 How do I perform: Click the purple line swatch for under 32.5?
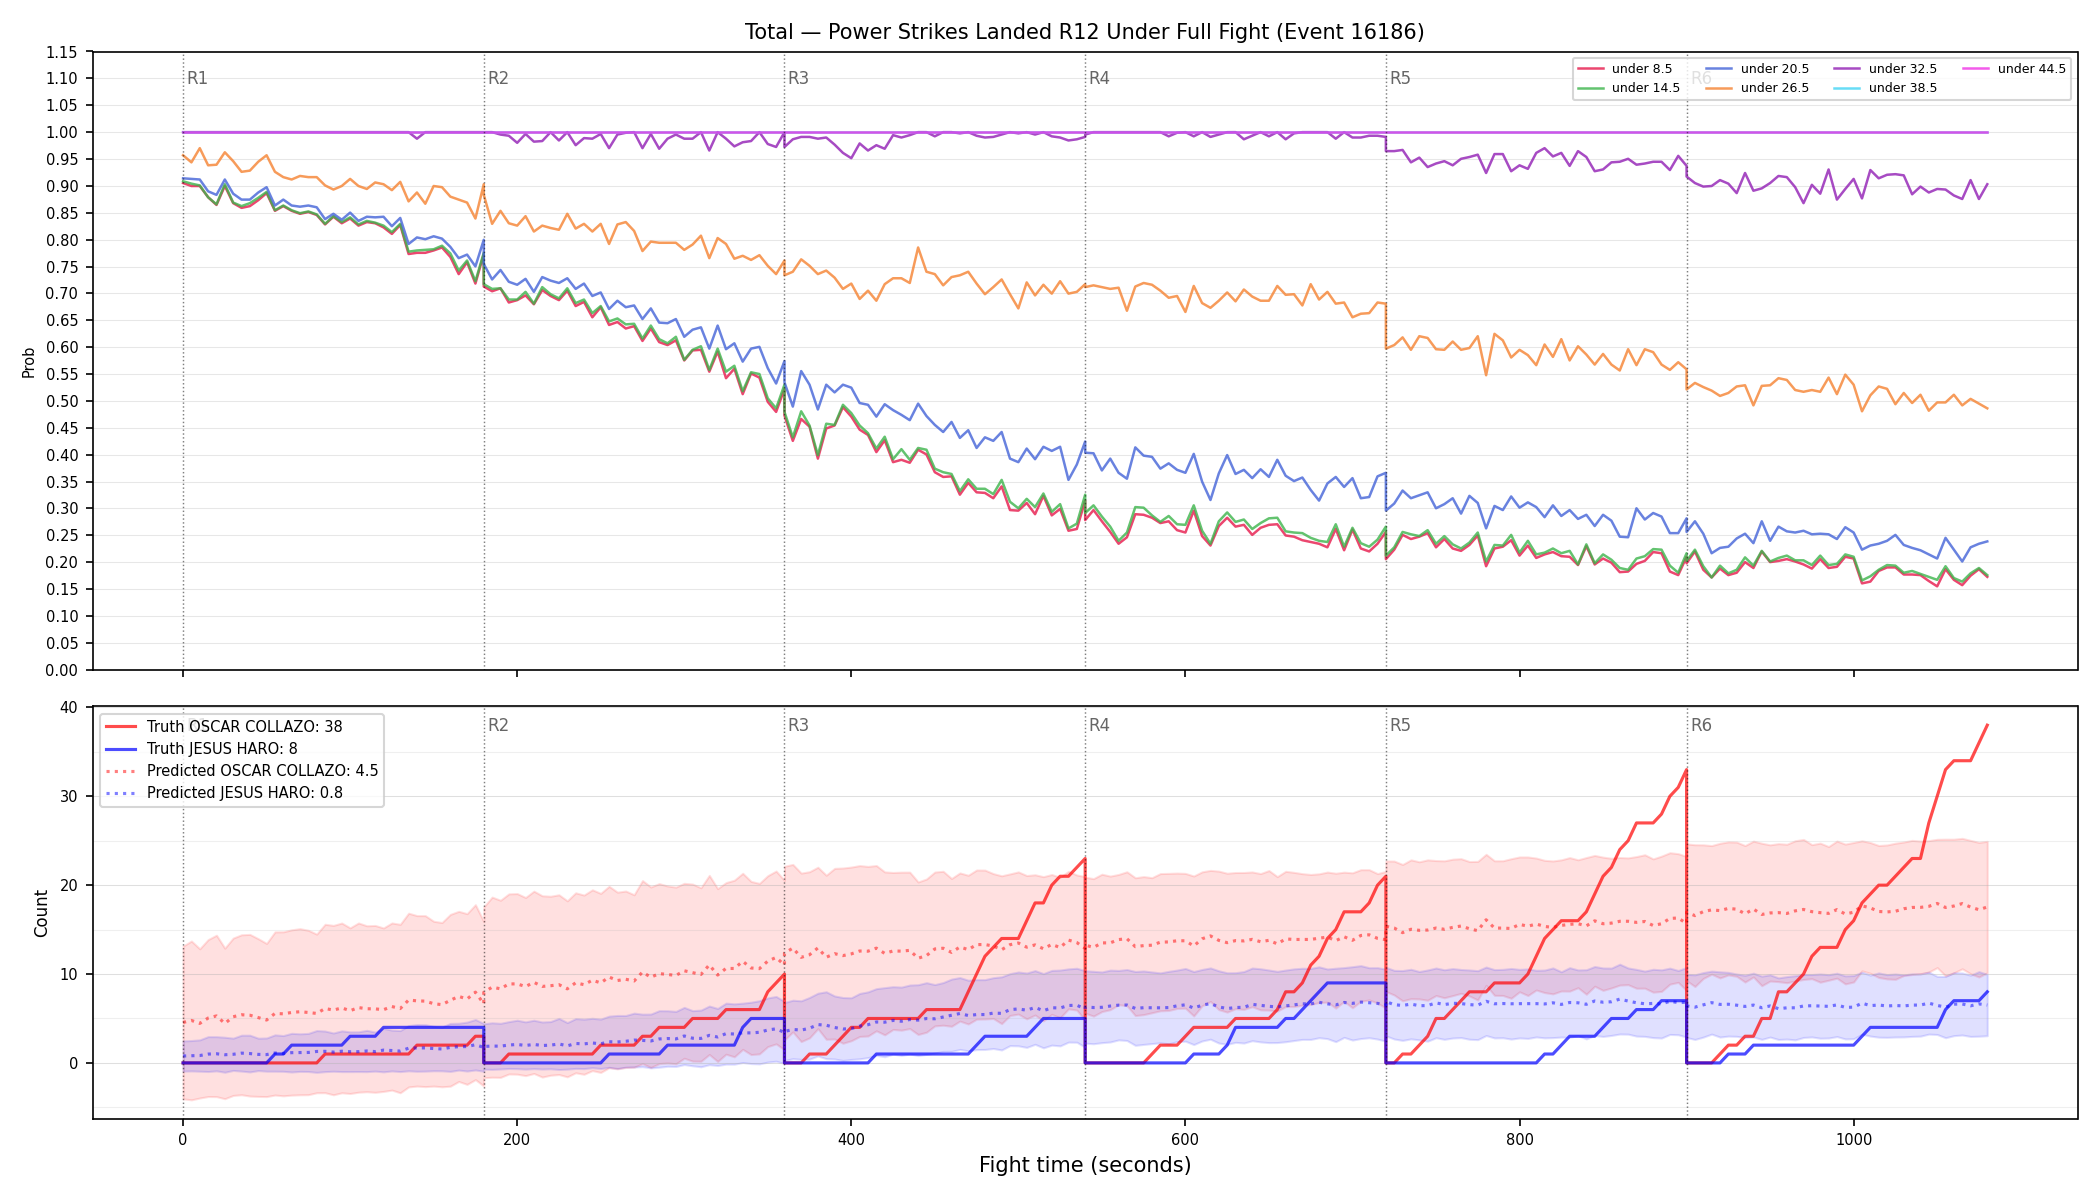coord(1847,69)
